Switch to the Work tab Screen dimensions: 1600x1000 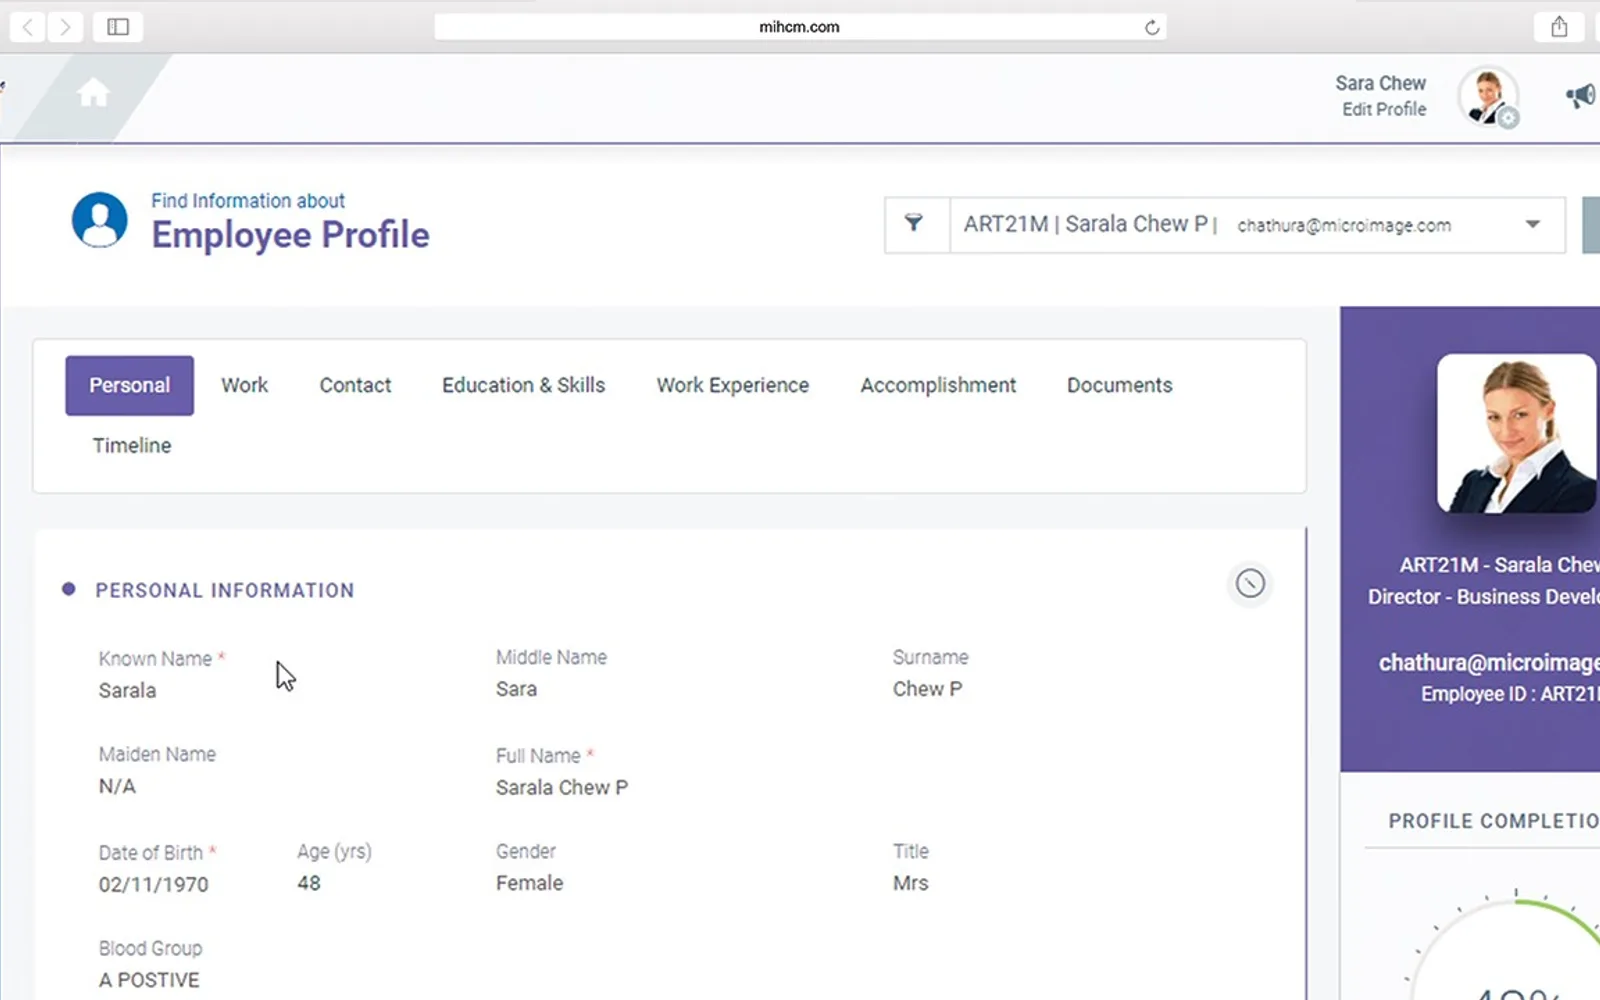point(245,385)
